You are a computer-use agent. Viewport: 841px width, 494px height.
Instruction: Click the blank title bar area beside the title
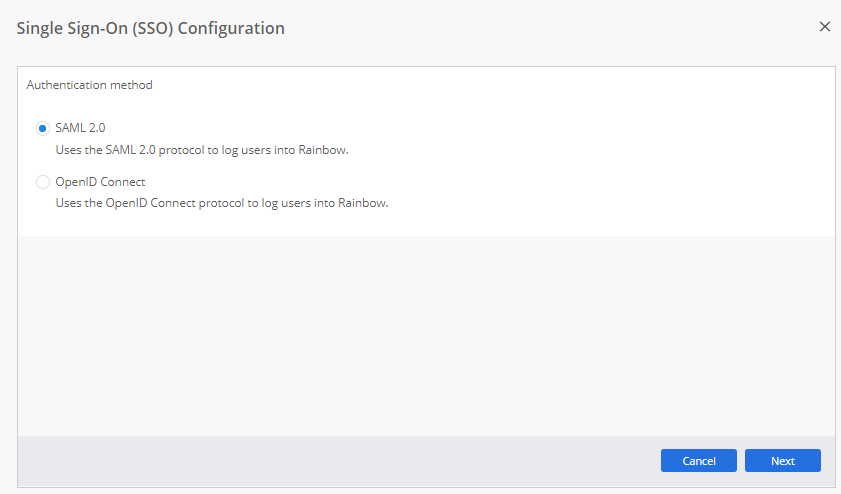[x=550, y=28]
